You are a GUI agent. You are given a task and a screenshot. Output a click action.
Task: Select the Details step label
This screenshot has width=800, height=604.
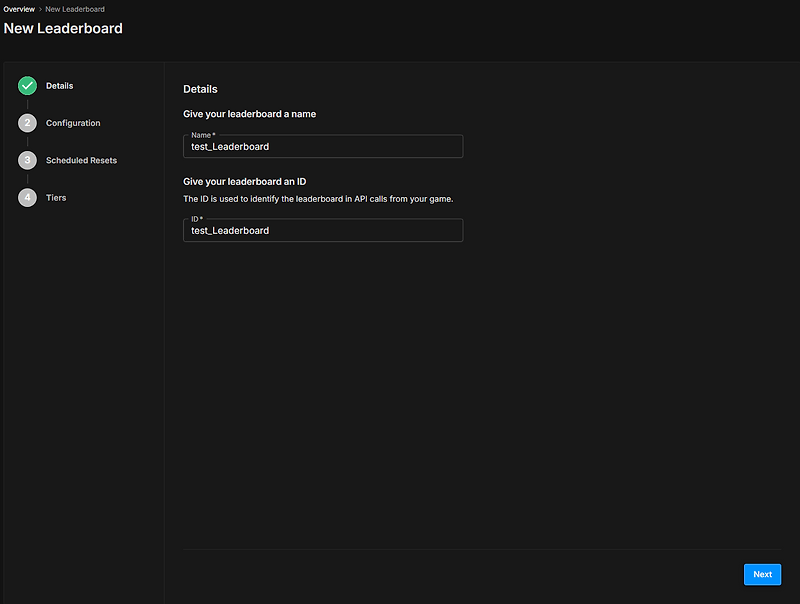[x=59, y=86]
